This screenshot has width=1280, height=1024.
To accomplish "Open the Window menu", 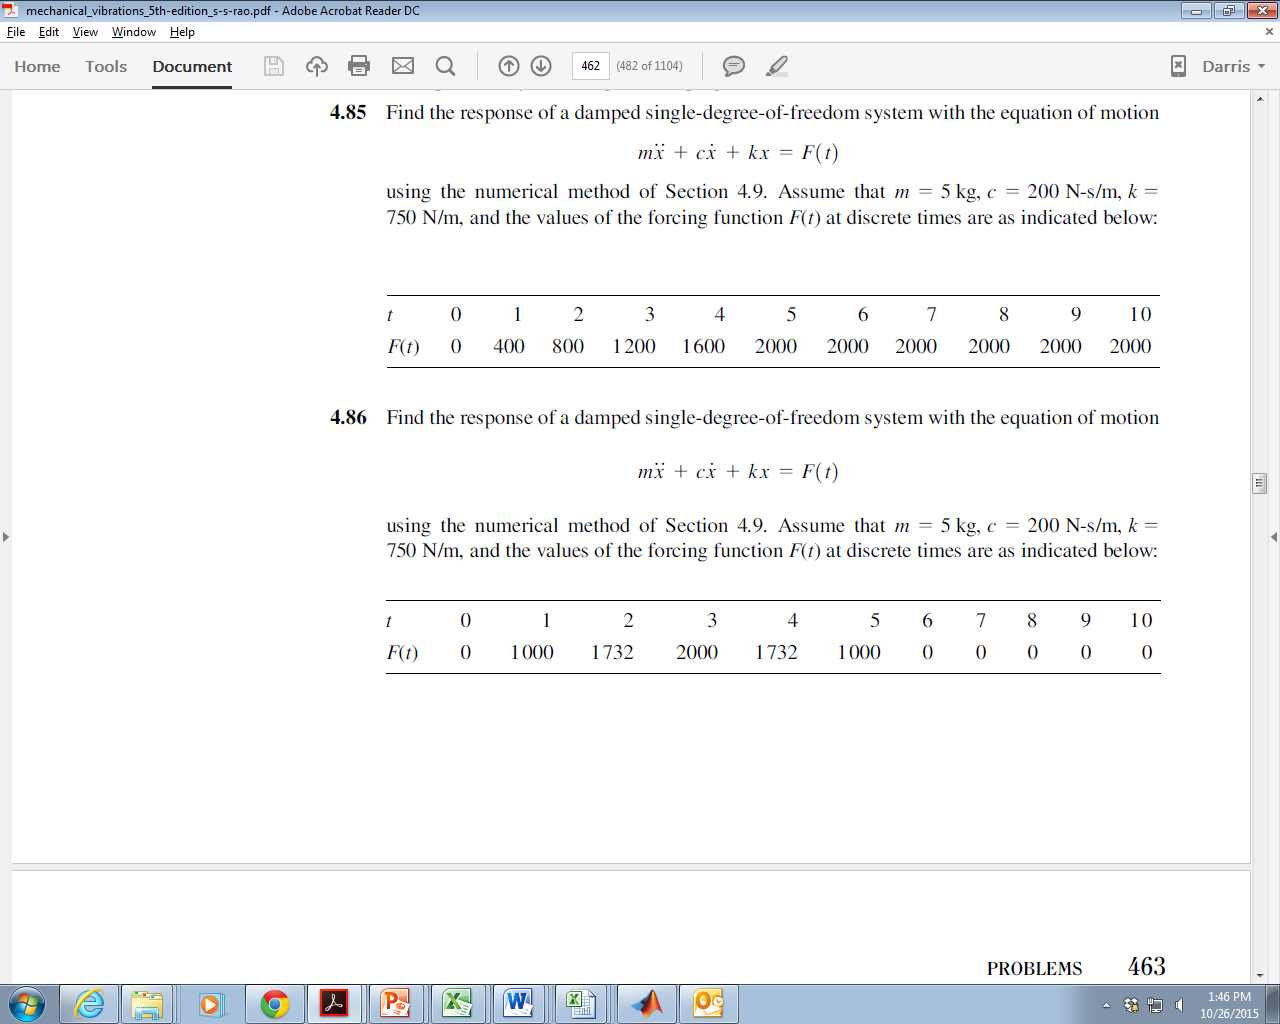I will (x=133, y=31).
